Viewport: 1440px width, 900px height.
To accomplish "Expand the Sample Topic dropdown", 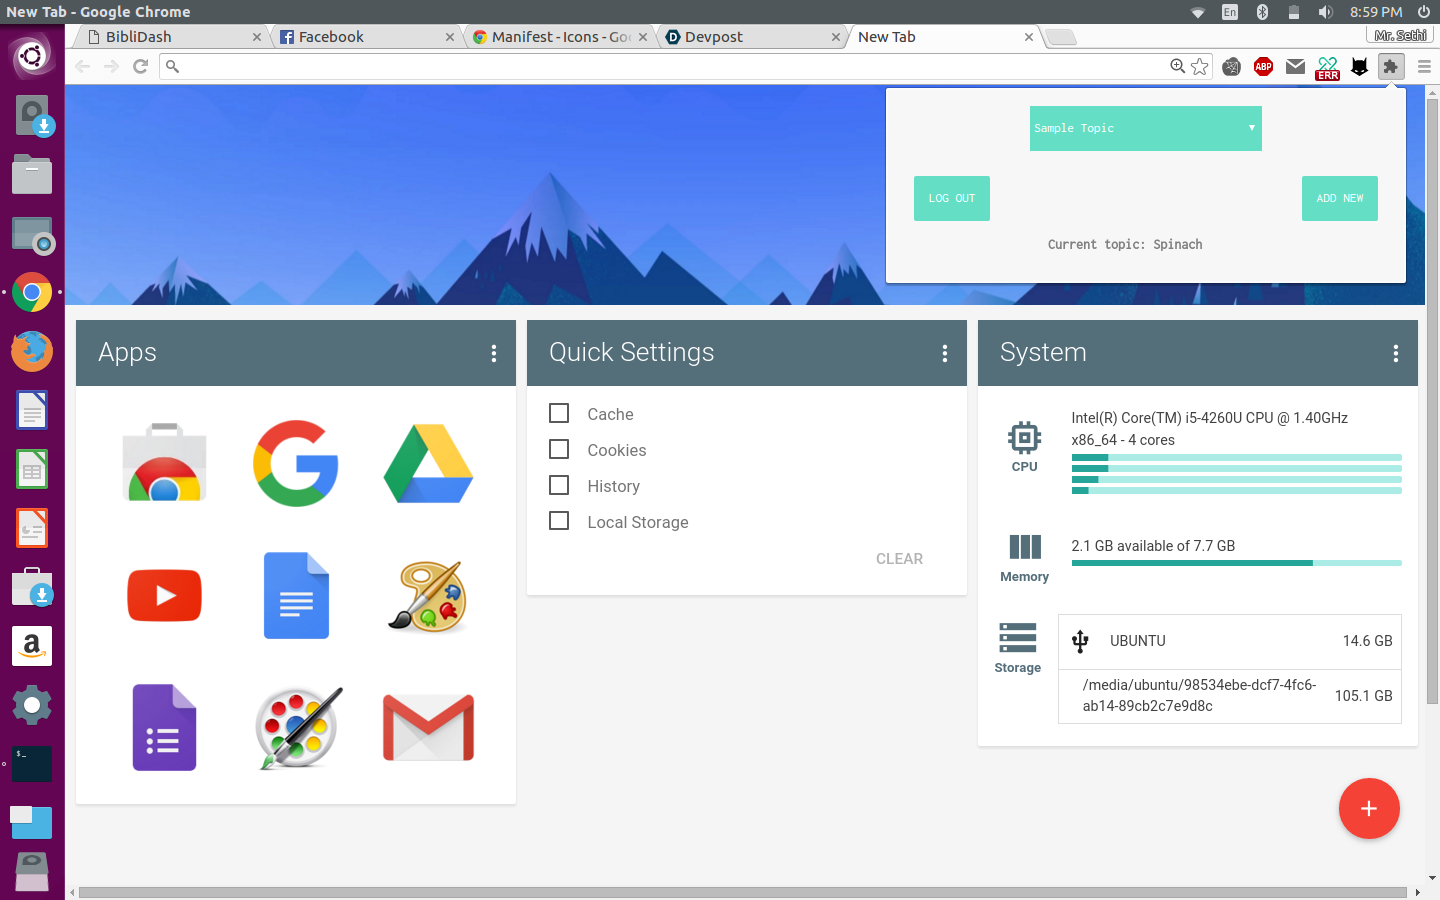I will [x=1146, y=128].
